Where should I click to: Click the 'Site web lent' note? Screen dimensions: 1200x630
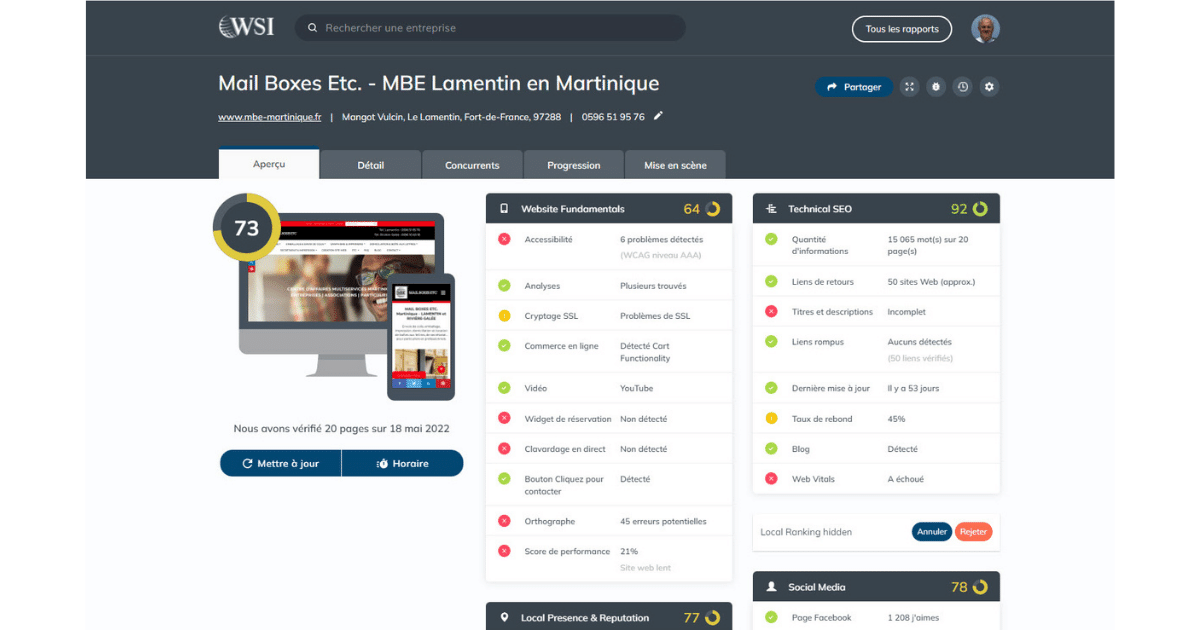(x=646, y=568)
